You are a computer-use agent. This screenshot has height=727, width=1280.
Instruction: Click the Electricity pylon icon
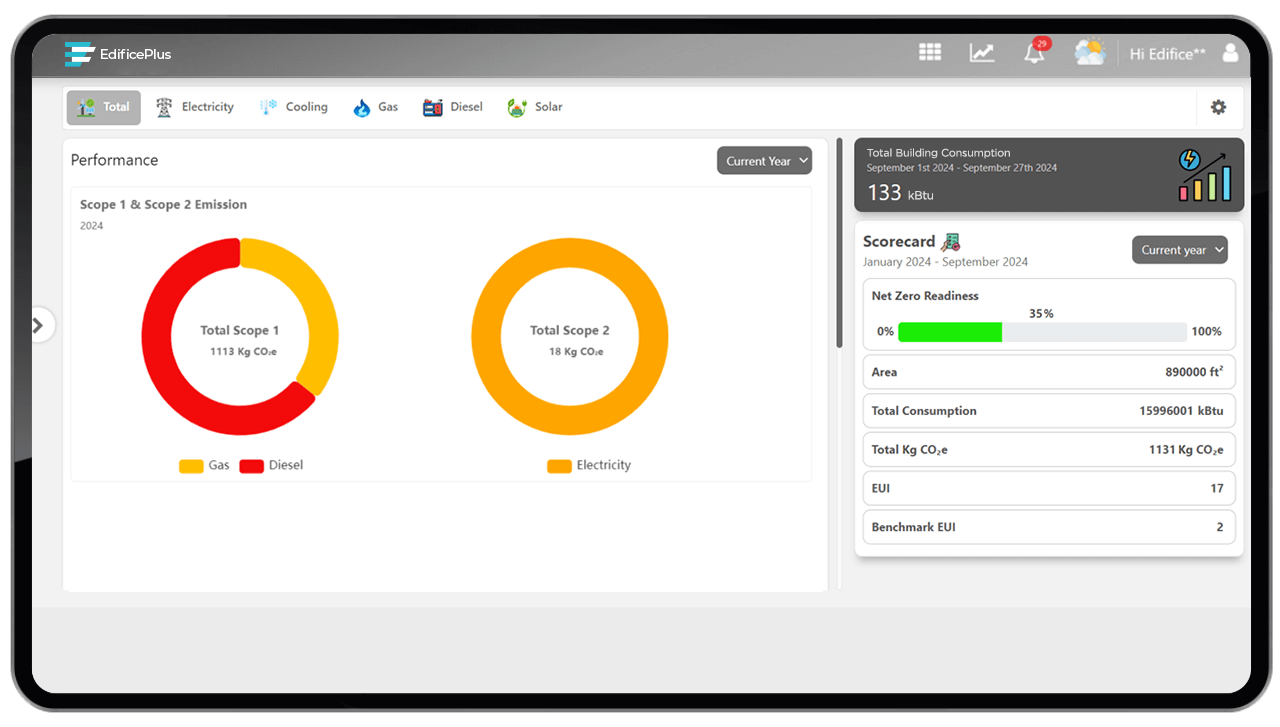(164, 107)
